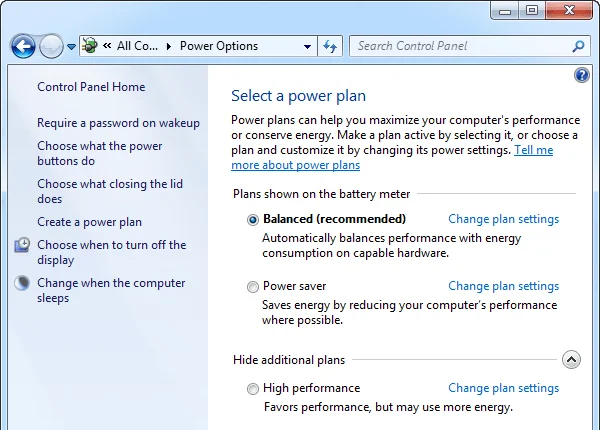Open Change plan settings for Balanced

pos(503,219)
